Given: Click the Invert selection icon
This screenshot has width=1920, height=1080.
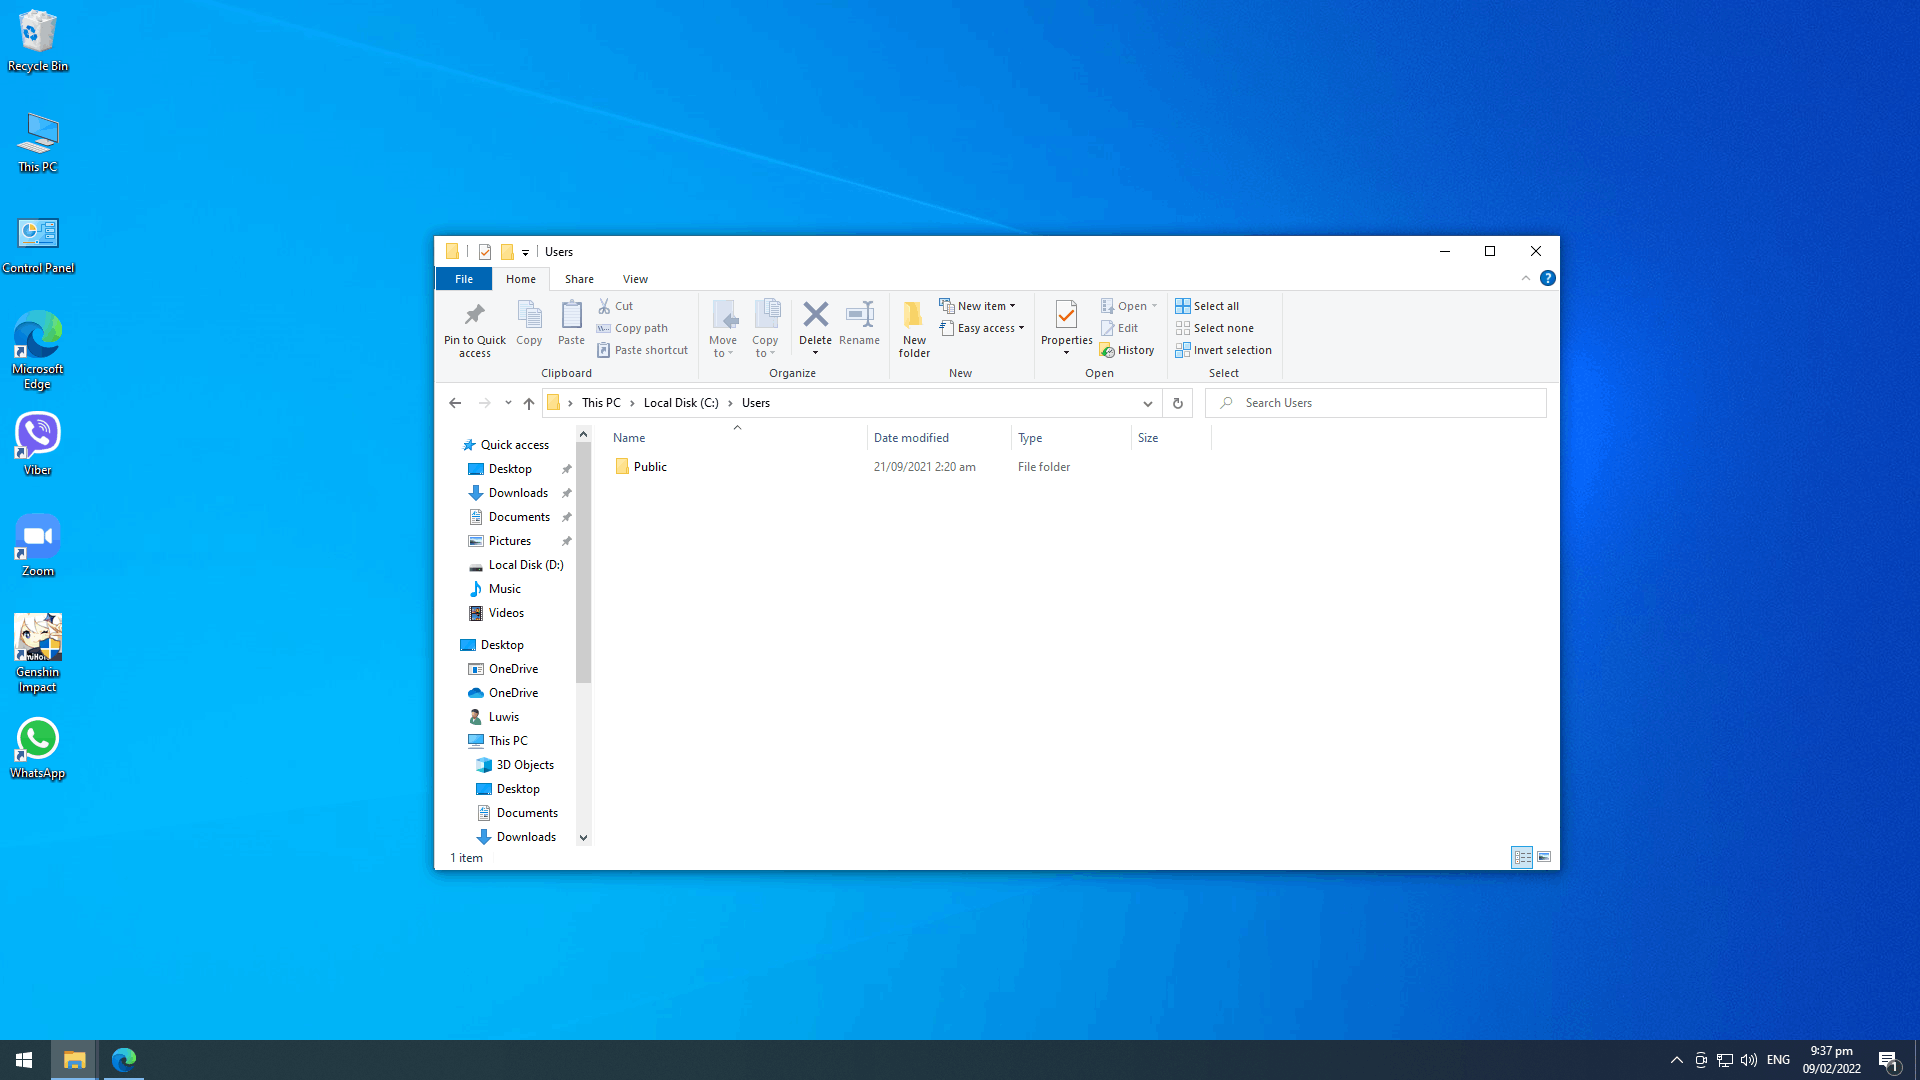Looking at the screenshot, I should (1183, 350).
